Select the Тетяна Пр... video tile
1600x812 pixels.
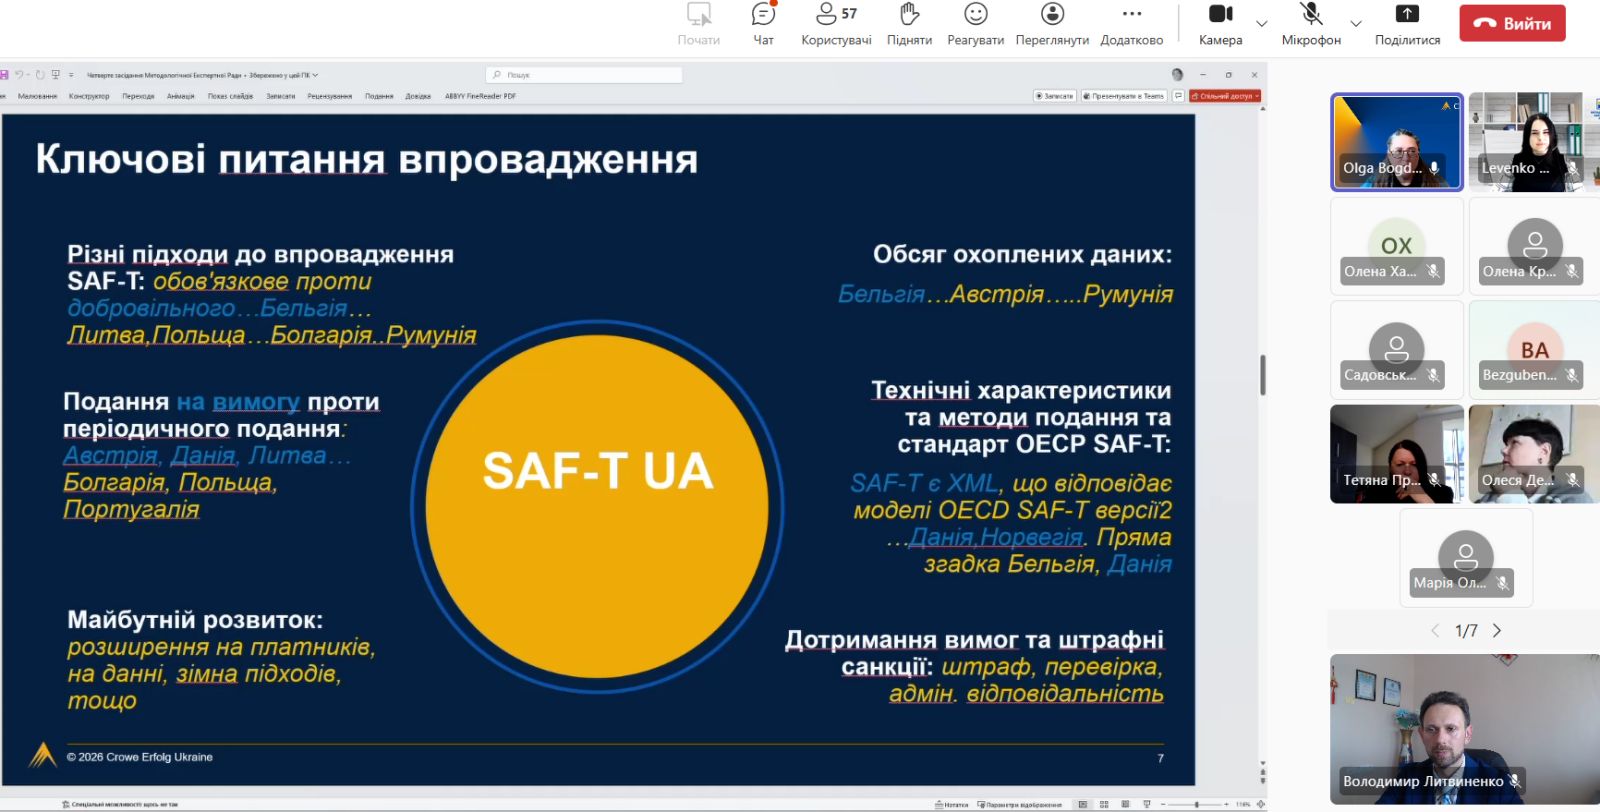(1396, 454)
